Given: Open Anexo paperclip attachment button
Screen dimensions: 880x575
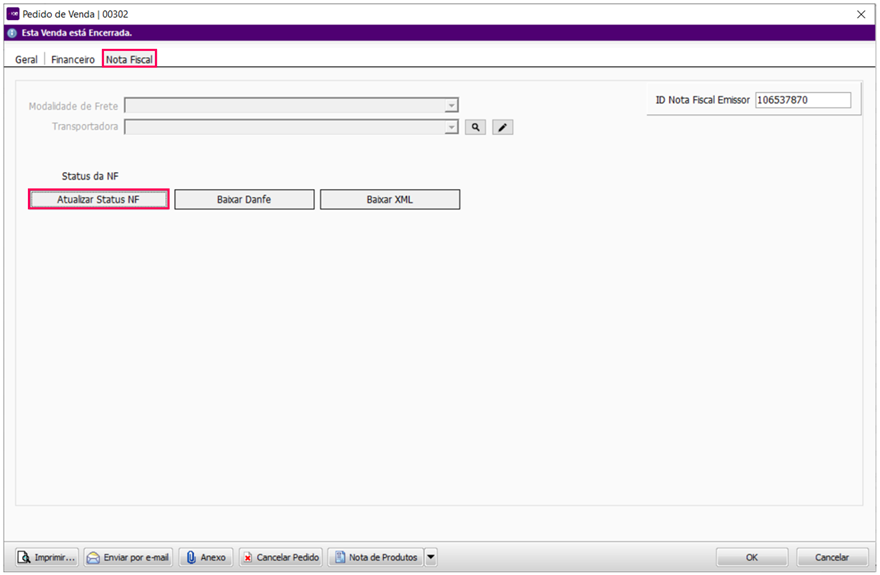Looking at the screenshot, I should [x=206, y=557].
